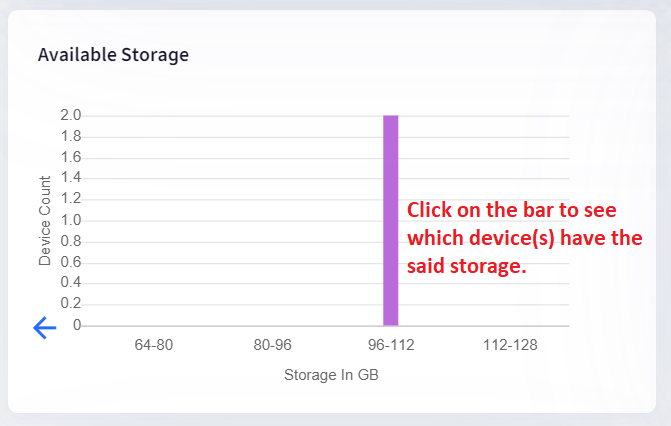Click the 0 y-axis value
Image resolution: width=671 pixels, height=426 pixels.
point(77,325)
